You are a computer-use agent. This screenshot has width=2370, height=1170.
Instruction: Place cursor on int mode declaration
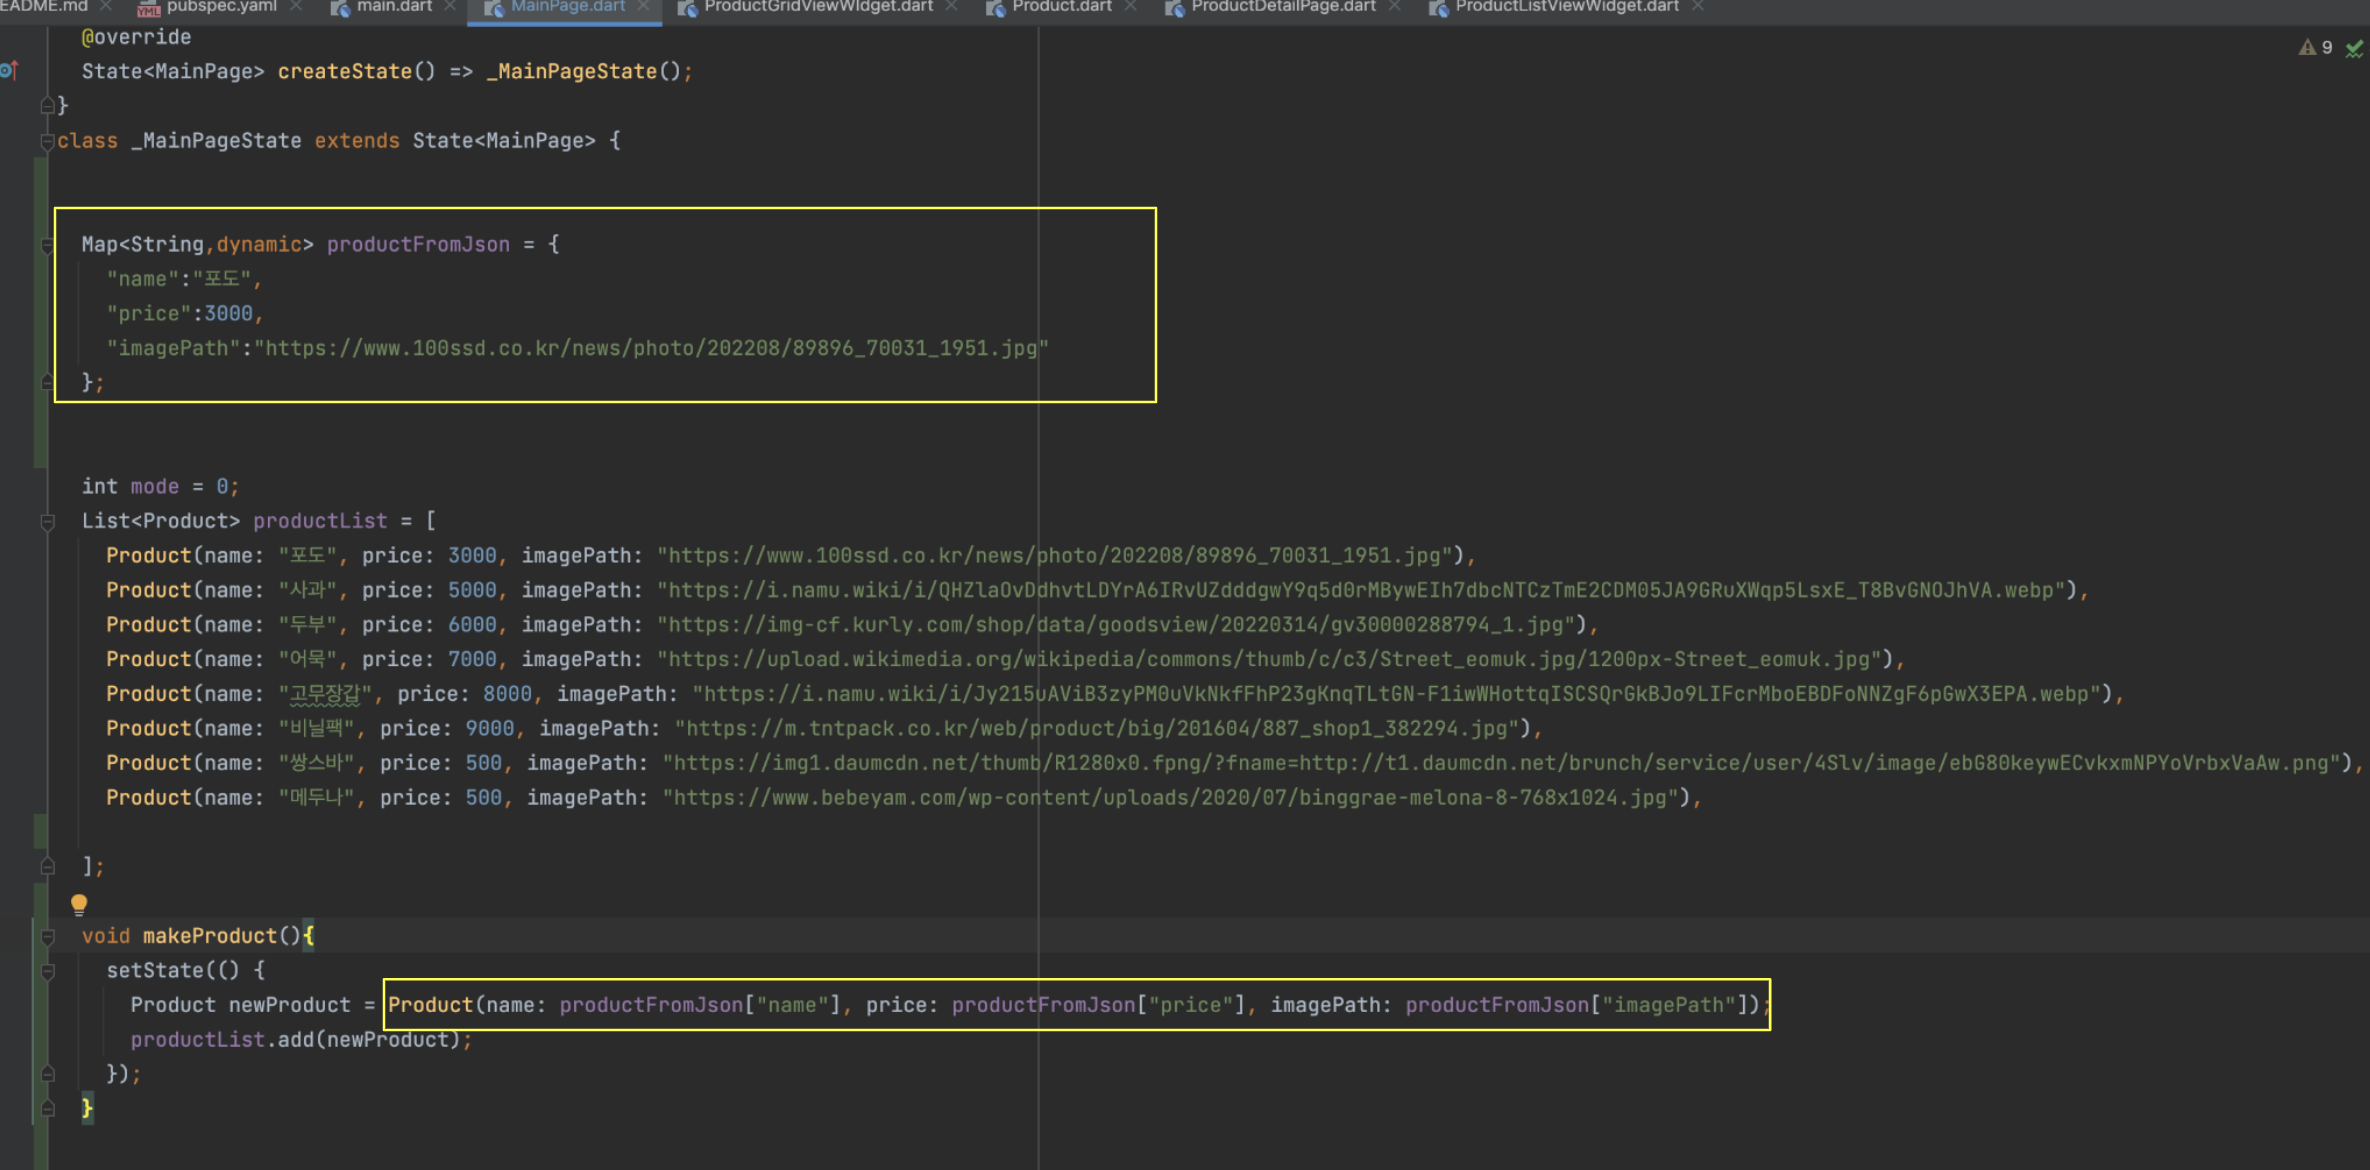point(160,487)
